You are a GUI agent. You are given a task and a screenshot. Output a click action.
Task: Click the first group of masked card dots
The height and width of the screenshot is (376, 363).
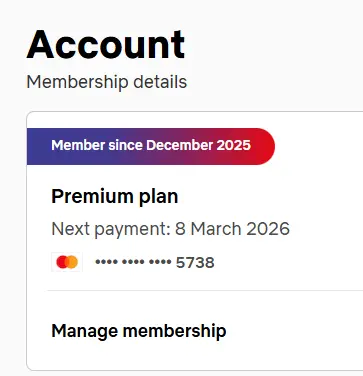pyautogui.click(x=107, y=262)
